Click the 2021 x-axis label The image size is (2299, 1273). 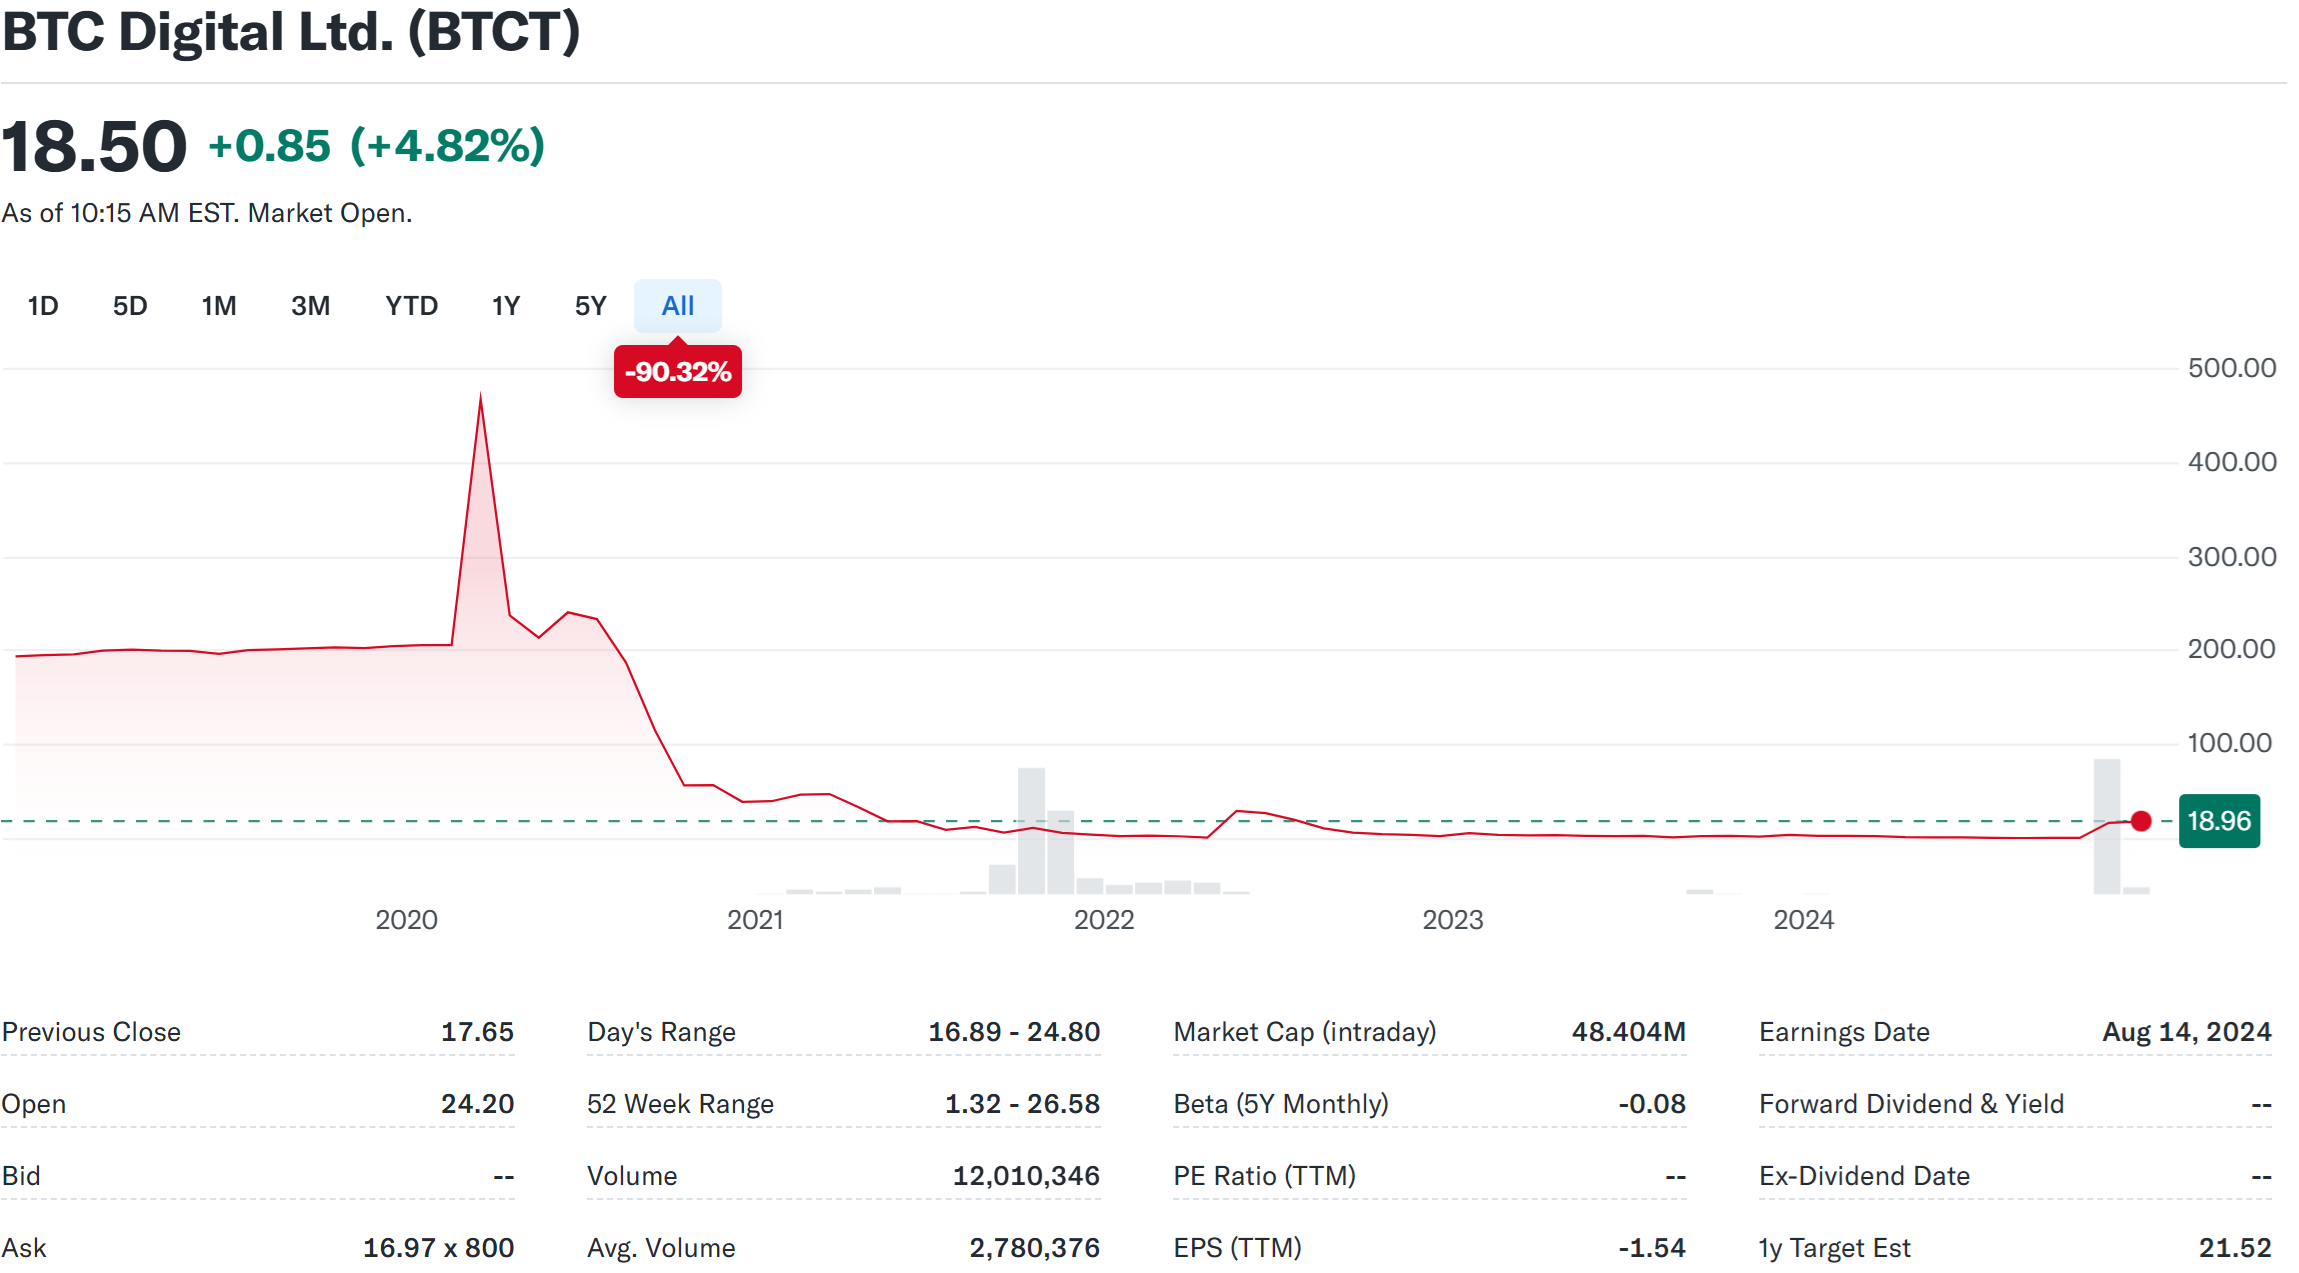pyautogui.click(x=755, y=920)
